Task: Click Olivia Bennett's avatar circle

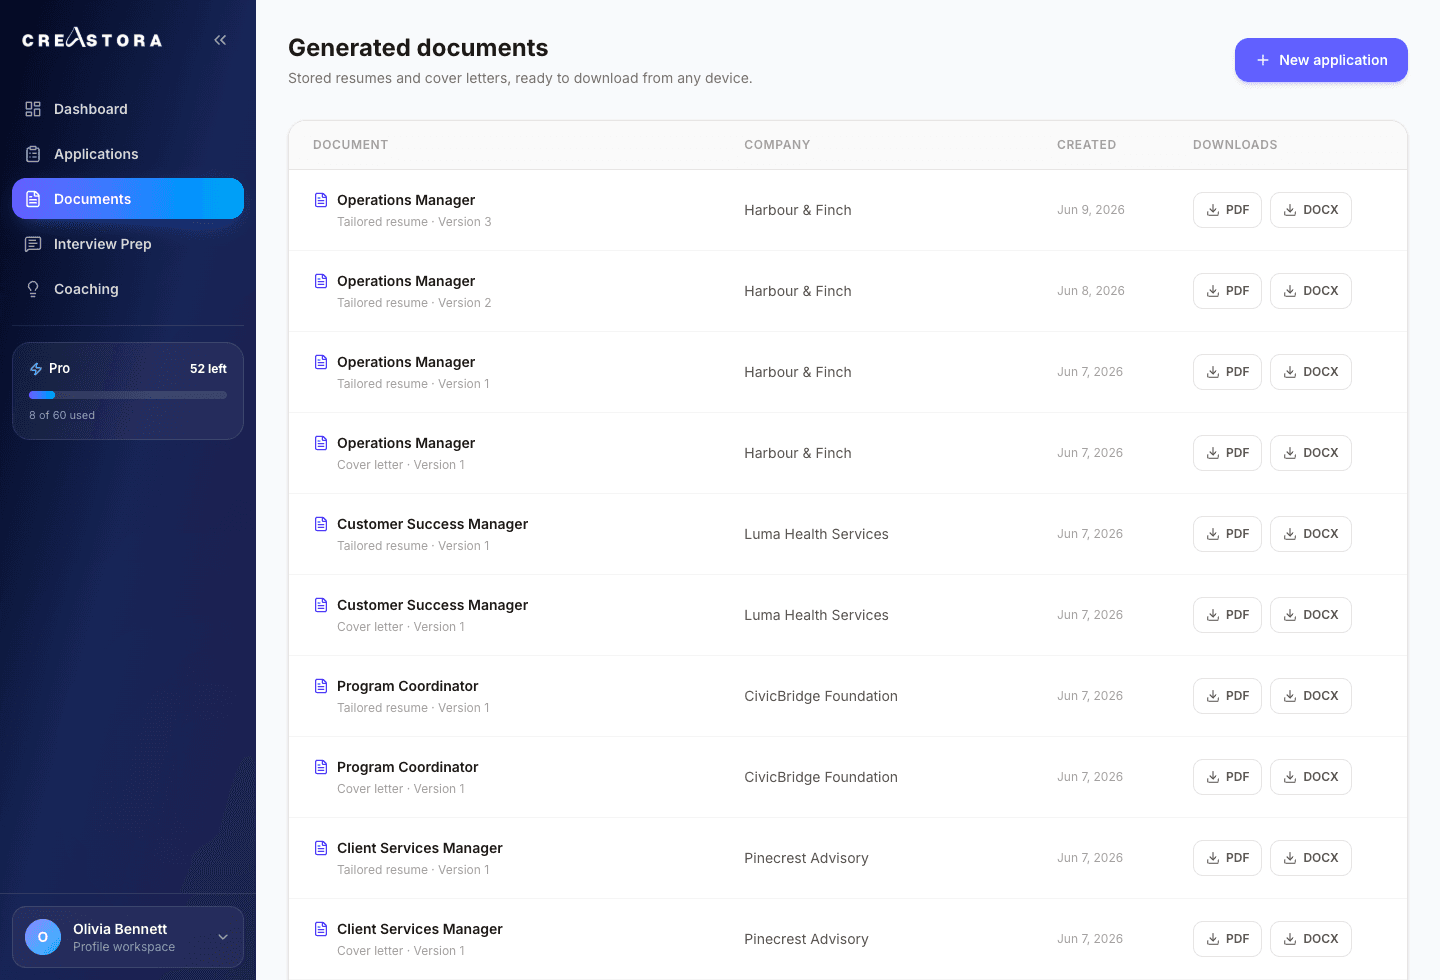Action: pos(43,937)
